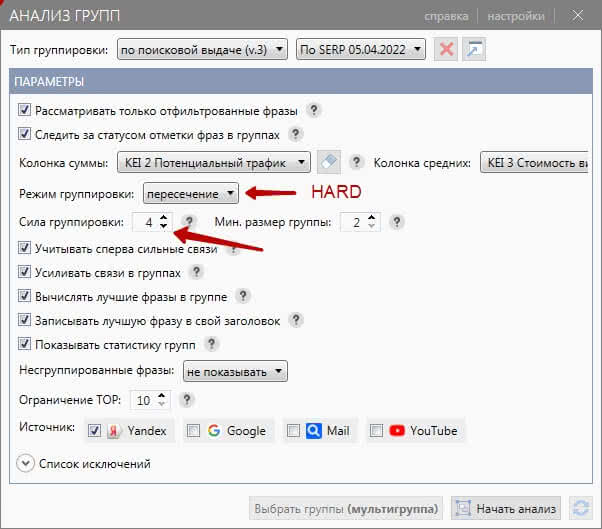The width and height of the screenshot is (602, 529).
Task: Enable the YouTube source checkbox
Action: 376,431
